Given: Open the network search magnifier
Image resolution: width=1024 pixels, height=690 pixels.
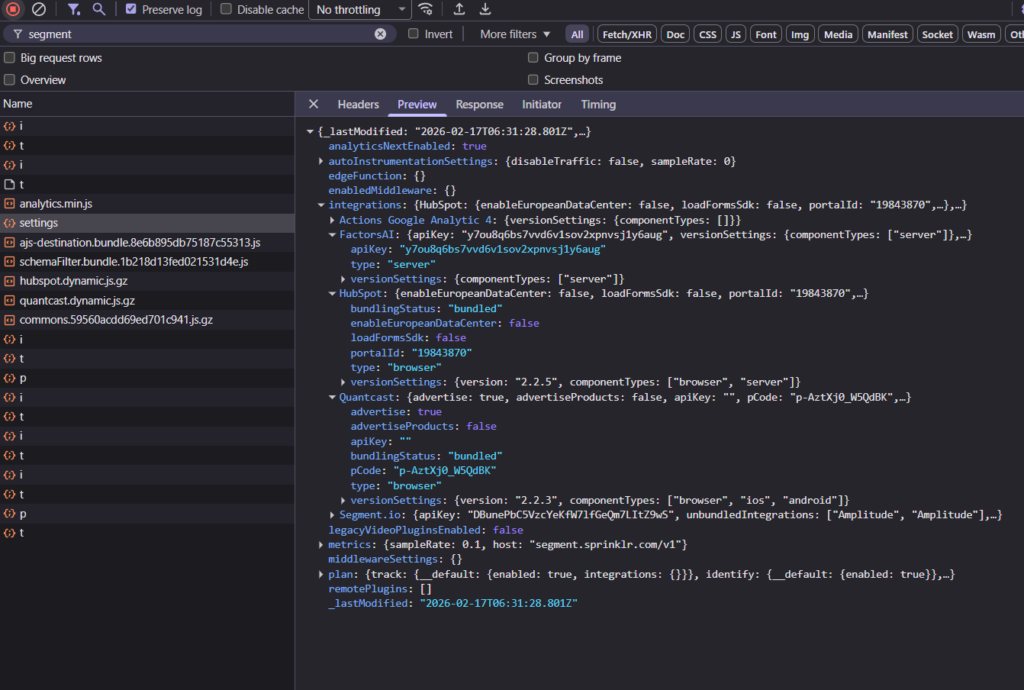Looking at the screenshot, I should point(99,9).
